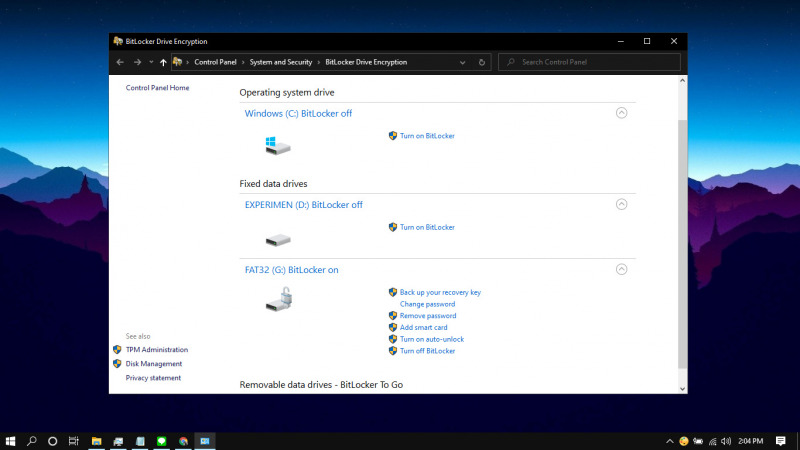Click EXPERIMEN (D:) BitLocker off heading
Viewport: 800px width, 450px height.
(304, 205)
